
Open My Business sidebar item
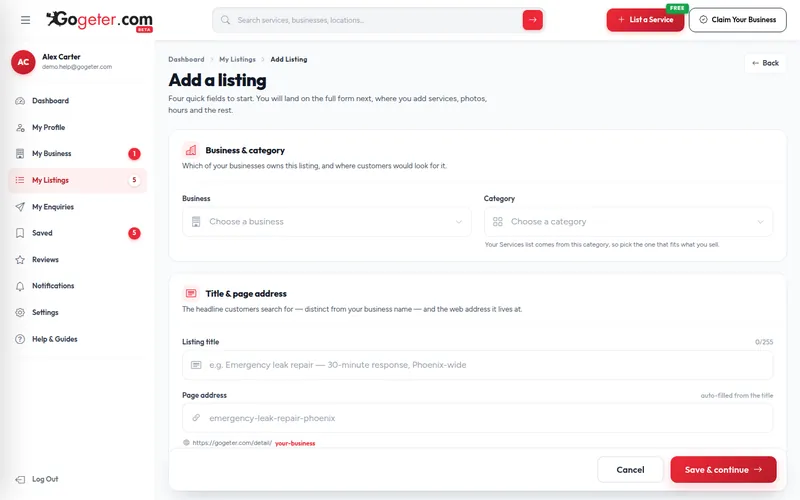(x=78, y=154)
